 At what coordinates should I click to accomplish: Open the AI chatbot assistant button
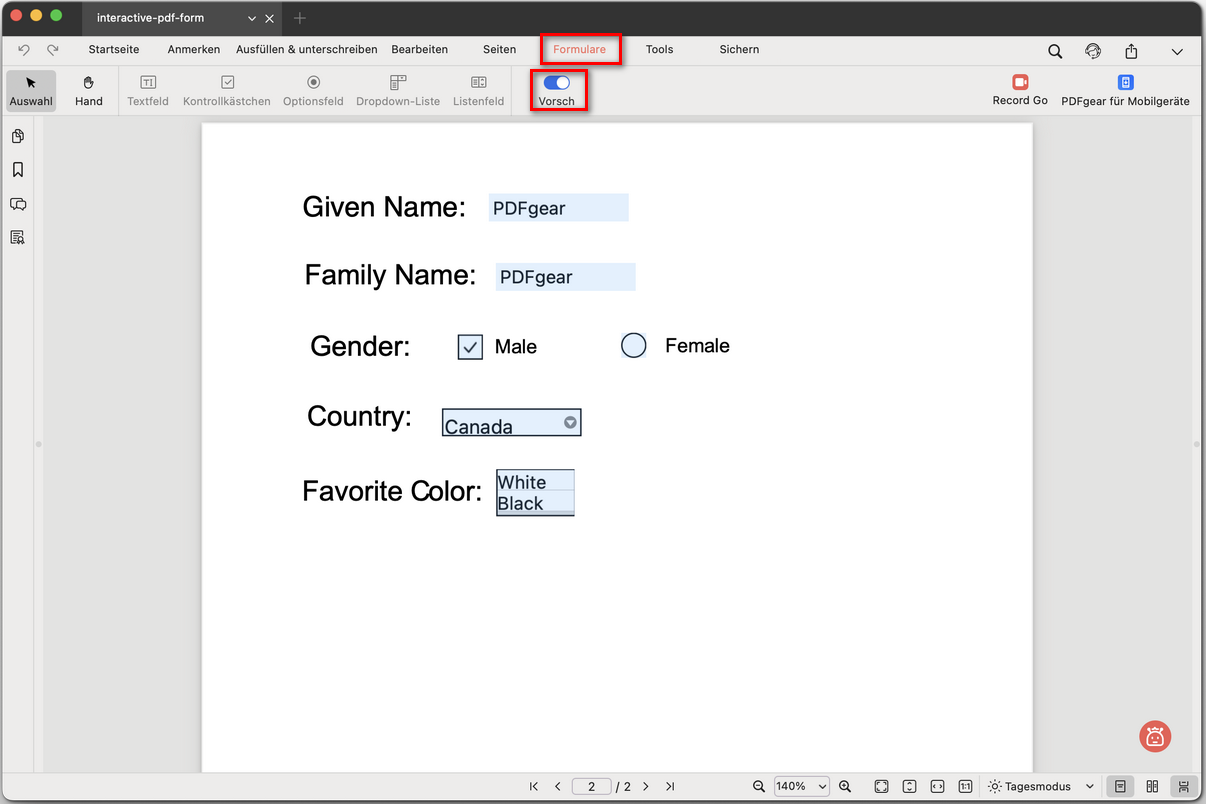click(1155, 737)
